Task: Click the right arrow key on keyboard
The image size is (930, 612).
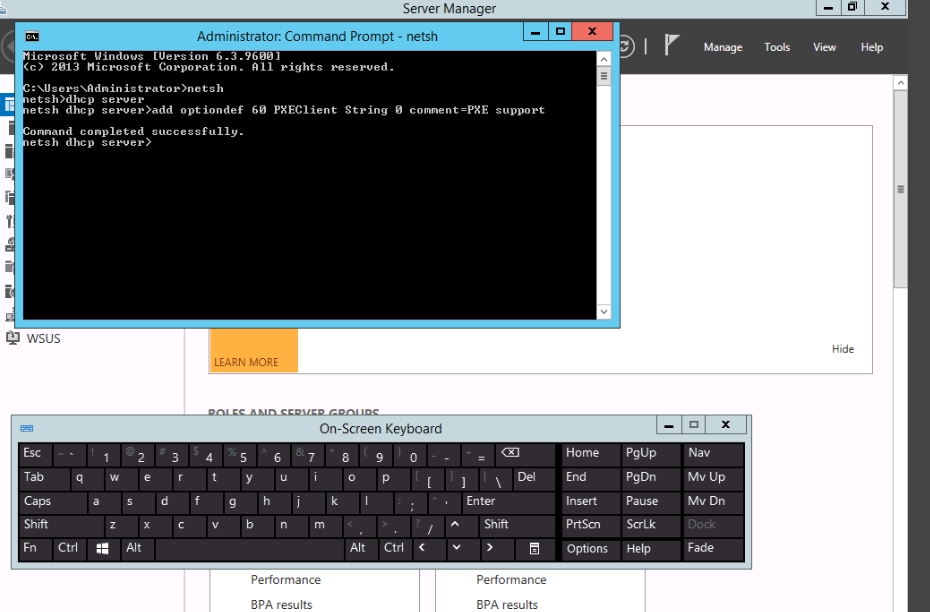Action: point(496,549)
